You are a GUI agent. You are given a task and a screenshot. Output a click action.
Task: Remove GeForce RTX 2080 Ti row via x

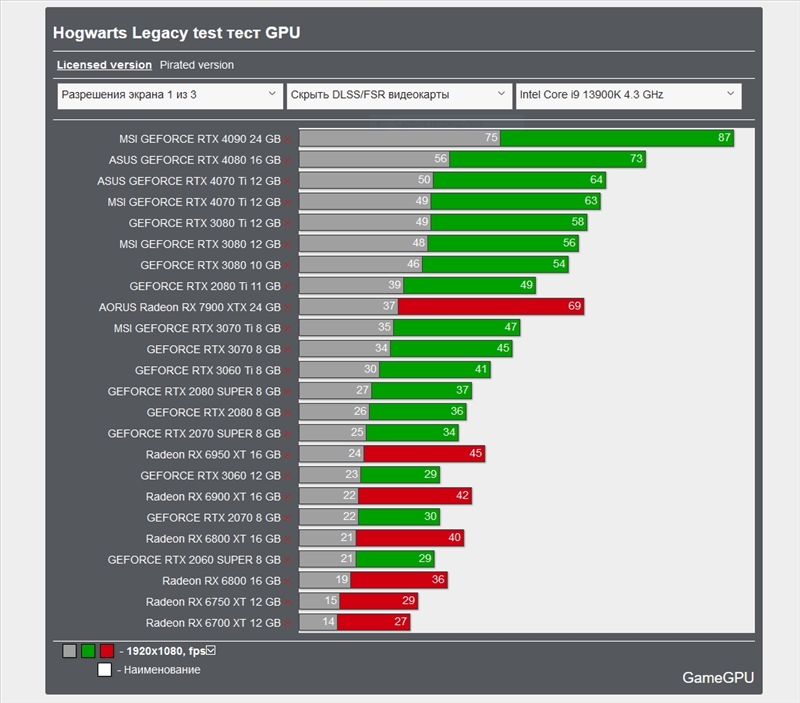[288, 287]
